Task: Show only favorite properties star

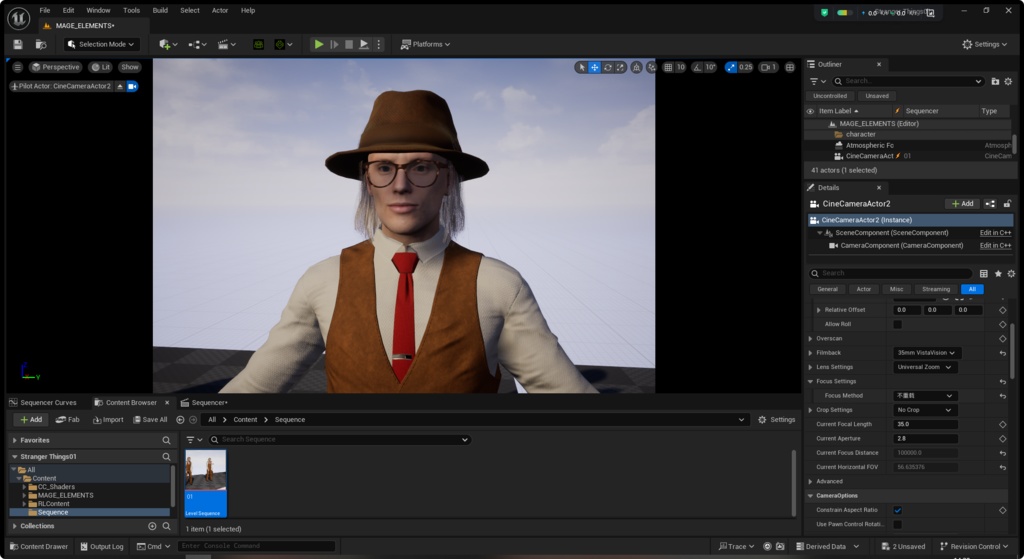Action: click(998, 274)
